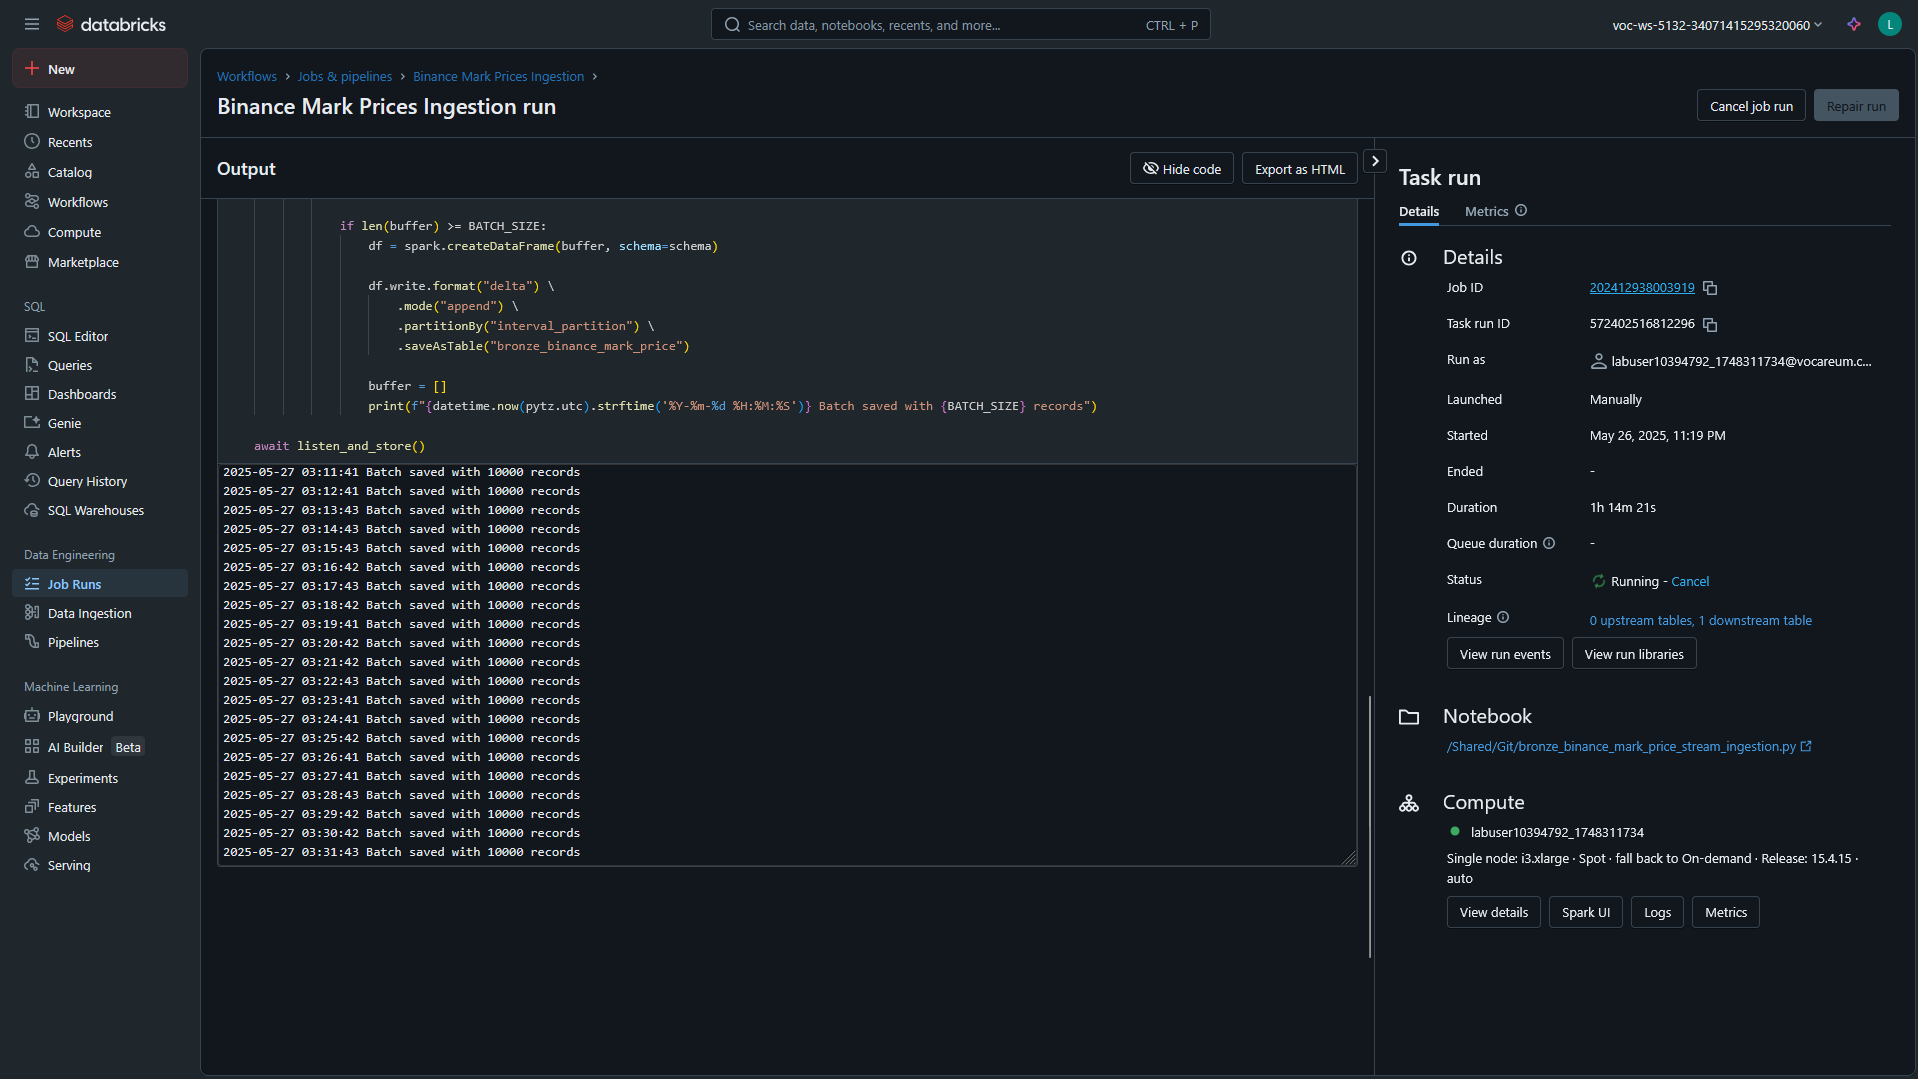Image resolution: width=1918 pixels, height=1079 pixels.
Task: Open SQL Warehouses in the sidebar
Action: point(100,510)
